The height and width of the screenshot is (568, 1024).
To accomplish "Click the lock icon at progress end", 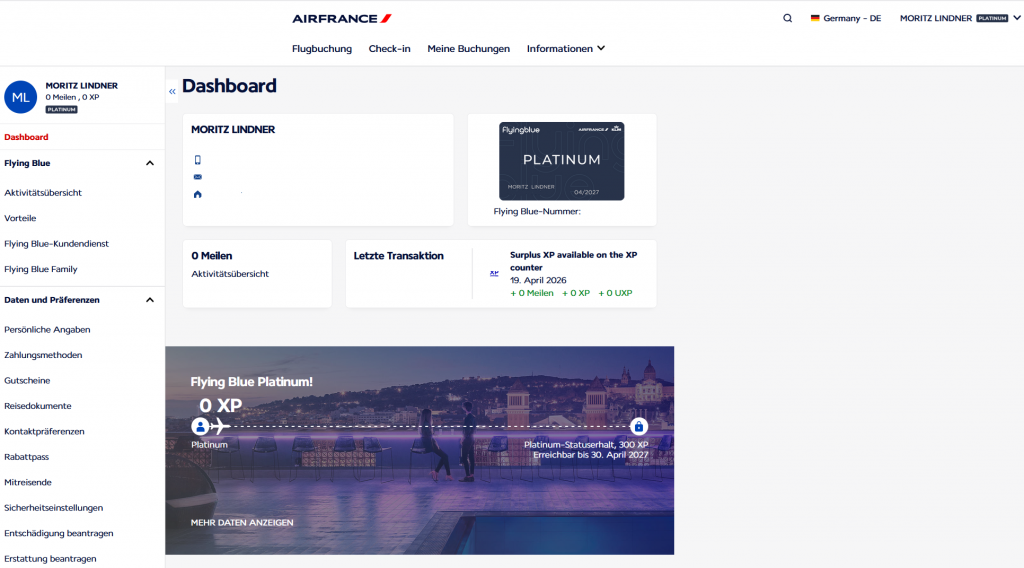I will (x=639, y=426).
